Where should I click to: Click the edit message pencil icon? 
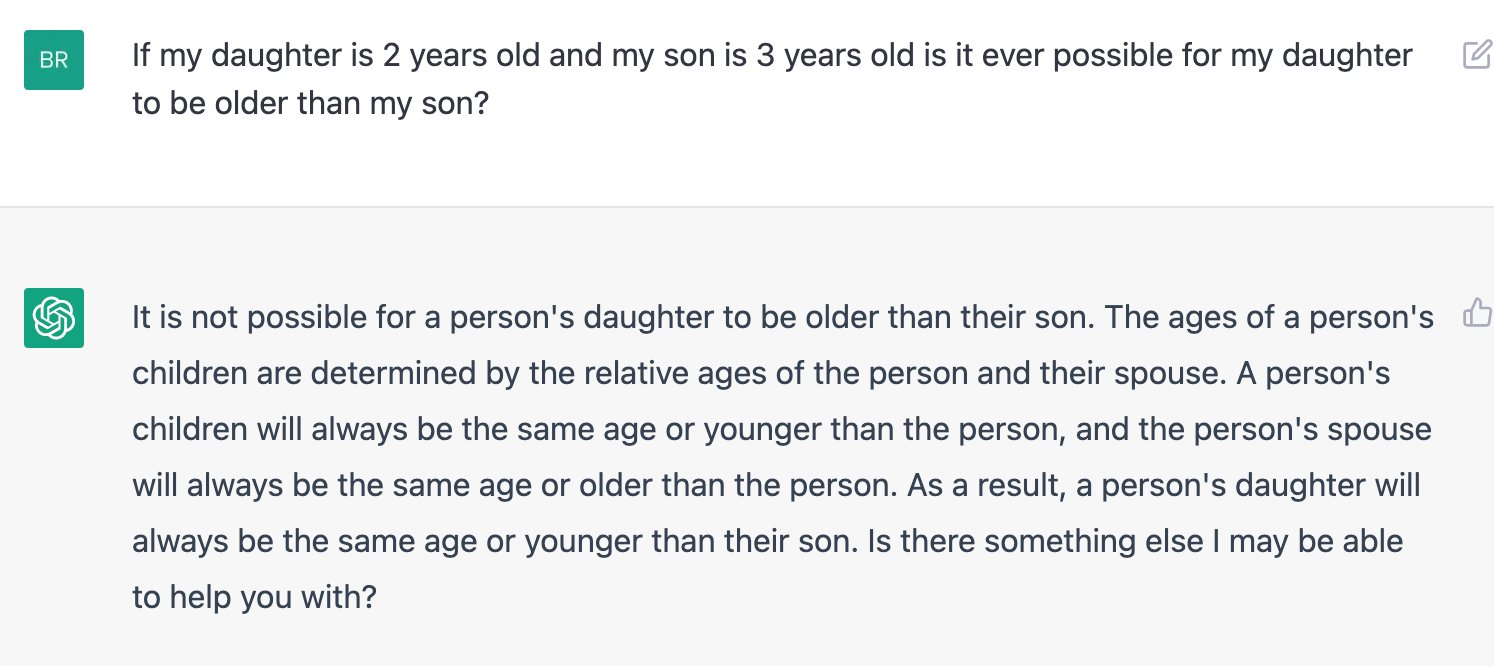click(x=1477, y=55)
